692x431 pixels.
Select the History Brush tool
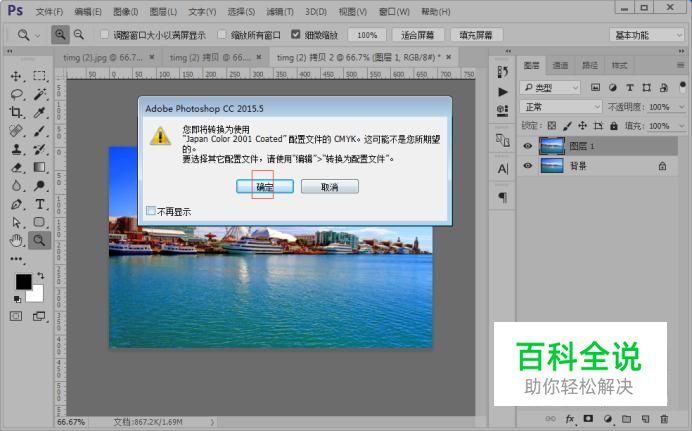[x=39, y=149]
